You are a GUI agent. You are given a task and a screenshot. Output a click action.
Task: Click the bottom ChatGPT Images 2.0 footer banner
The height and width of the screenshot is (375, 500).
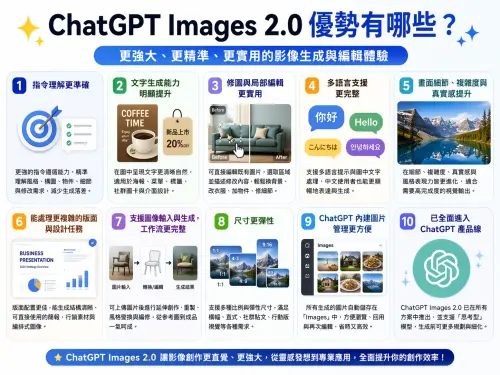click(250, 358)
